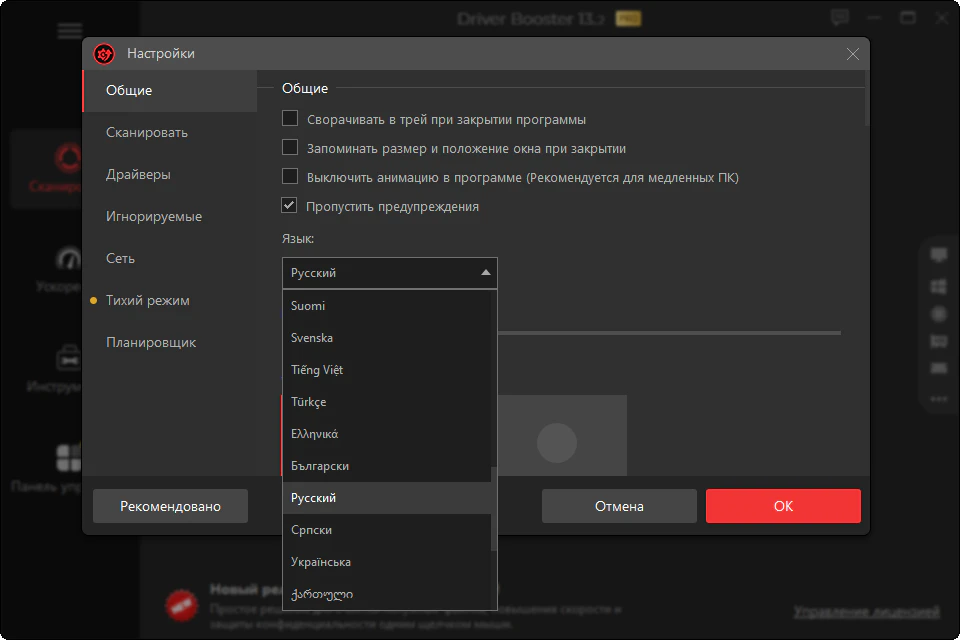
Task: Open the hamburger menu in main window
Action: click(x=70, y=31)
